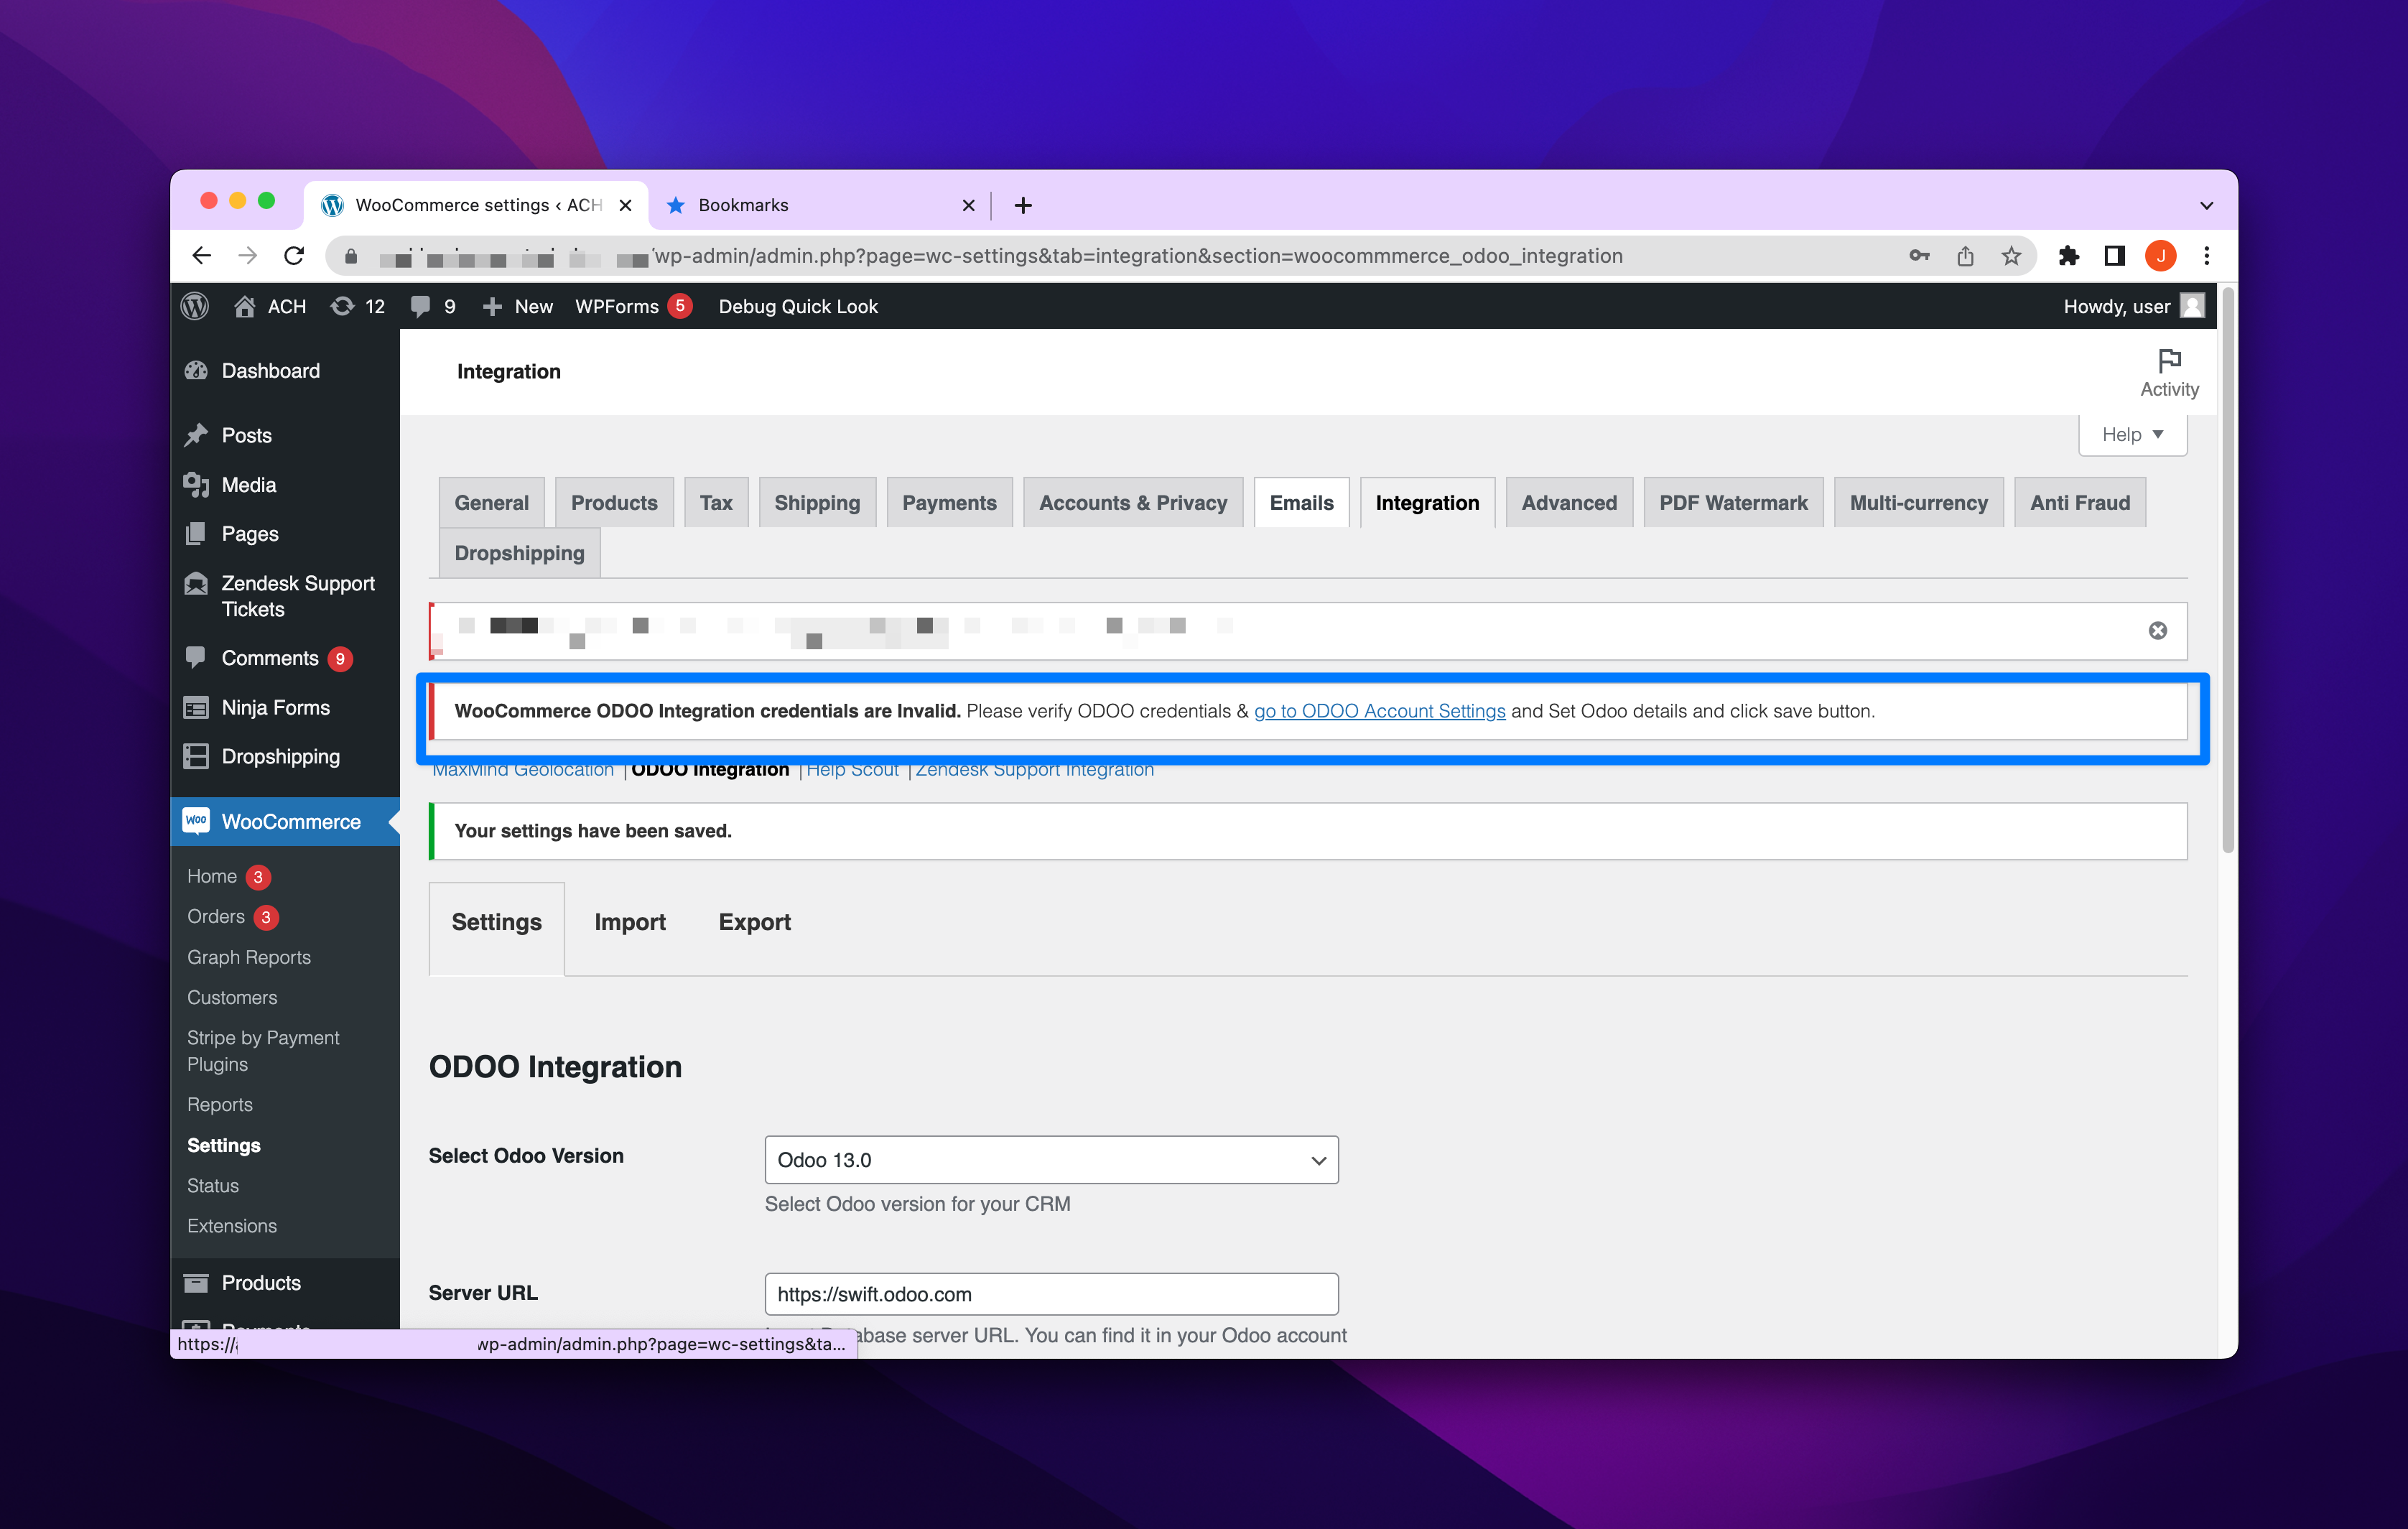Open Stripe by Payment Plugins submenu
This screenshot has height=1529, width=2408.
click(x=263, y=1051)
